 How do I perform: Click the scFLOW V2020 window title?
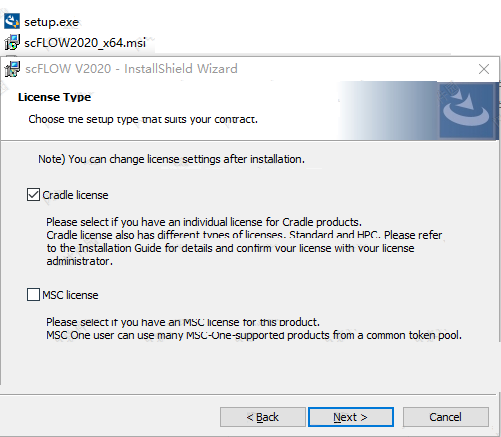tap(131, 69)
